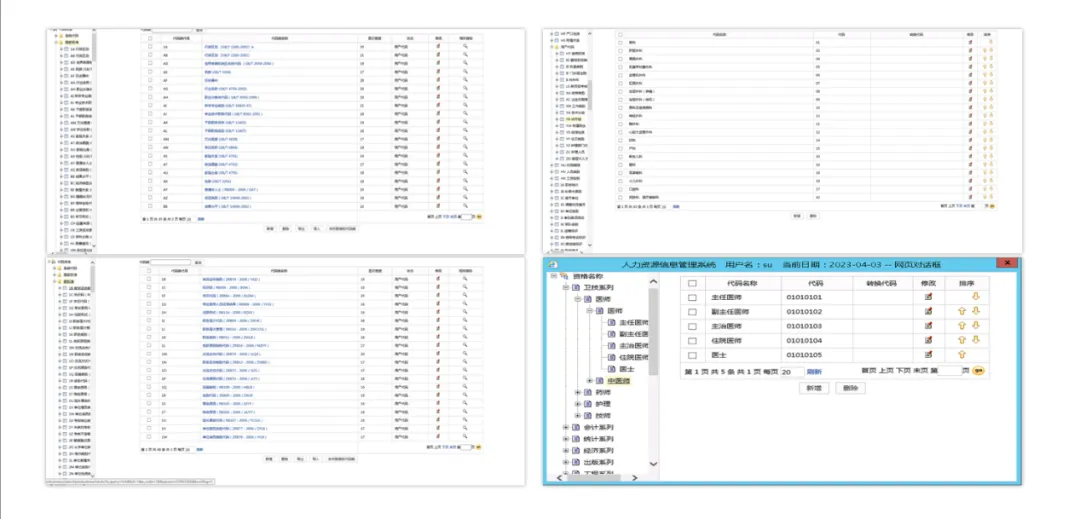
Task: Tick the header select-all checkbox in dialog table
Action: [693, 283]
